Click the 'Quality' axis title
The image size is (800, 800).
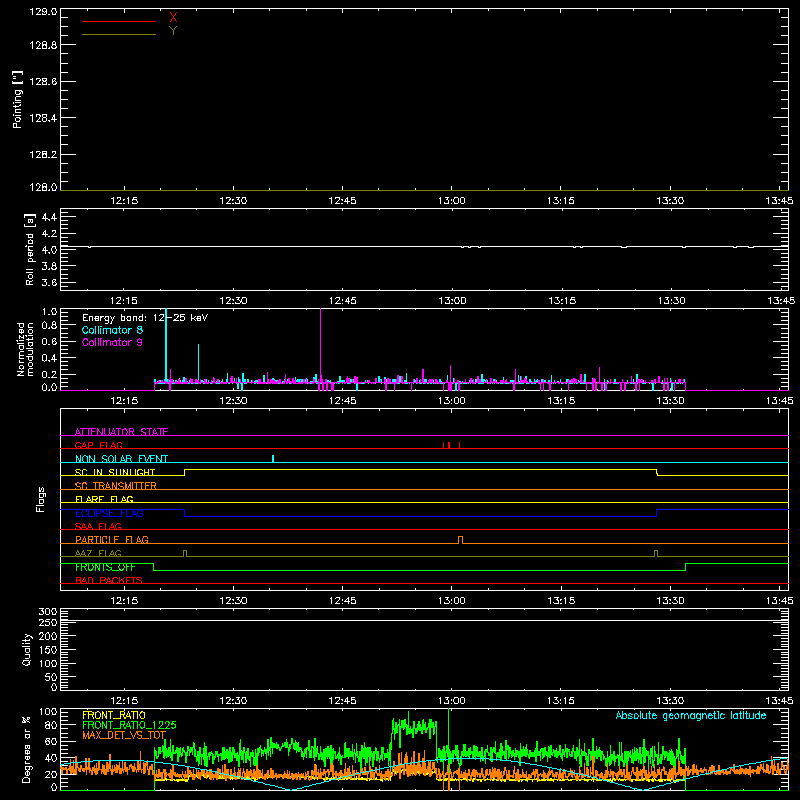[x=27, y=649]
